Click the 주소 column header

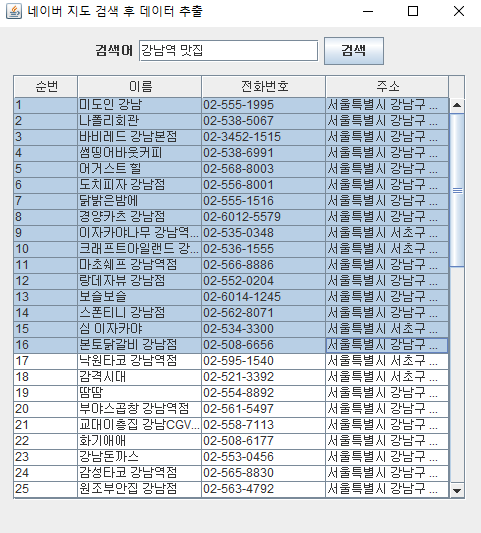[387, 87]
